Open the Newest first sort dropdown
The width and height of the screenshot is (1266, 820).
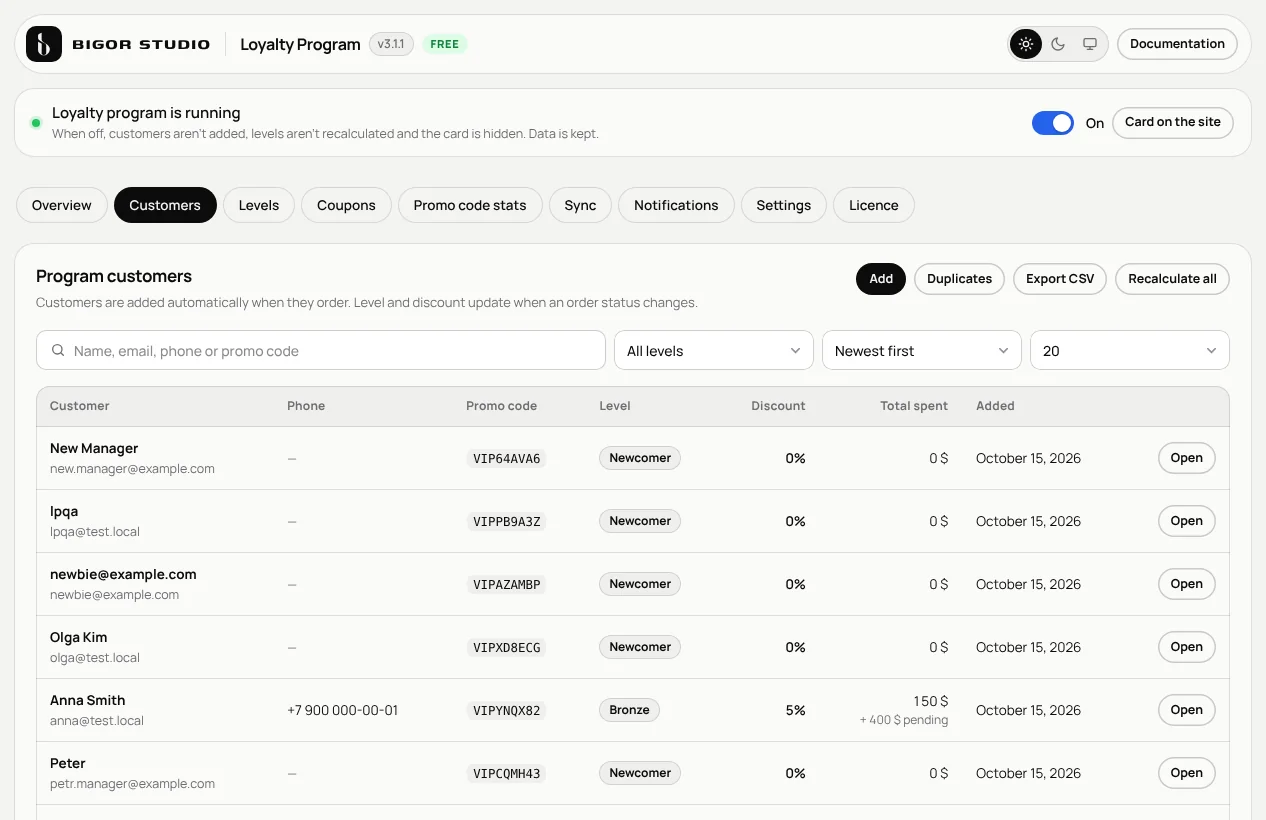922,351
